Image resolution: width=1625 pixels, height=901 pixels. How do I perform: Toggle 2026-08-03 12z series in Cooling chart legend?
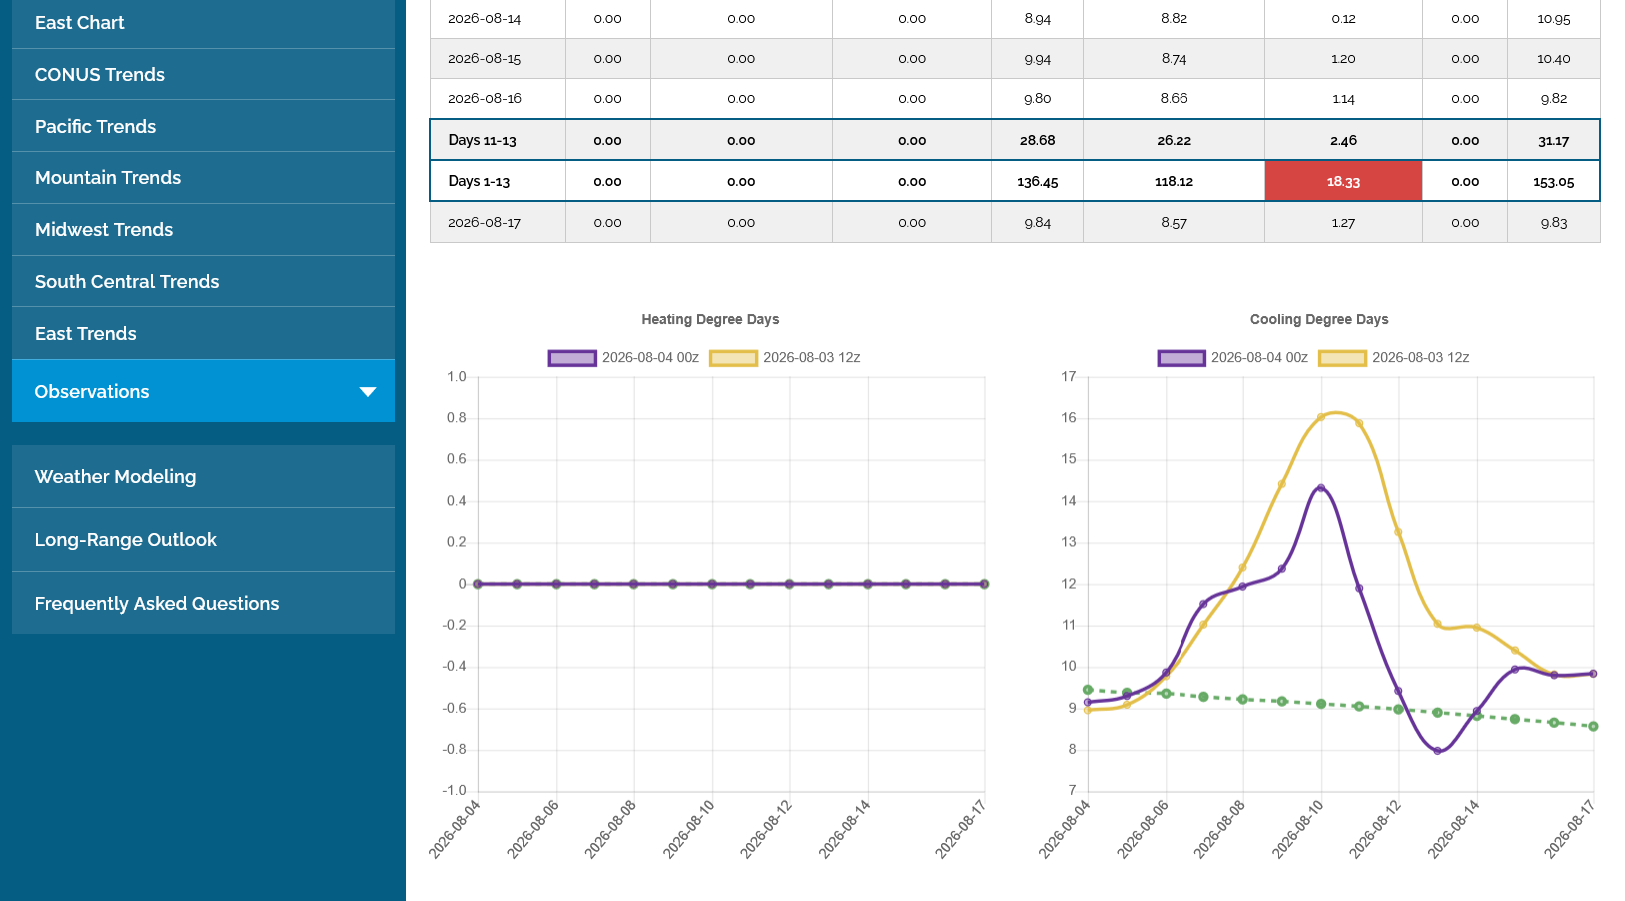click(1394, 358)
